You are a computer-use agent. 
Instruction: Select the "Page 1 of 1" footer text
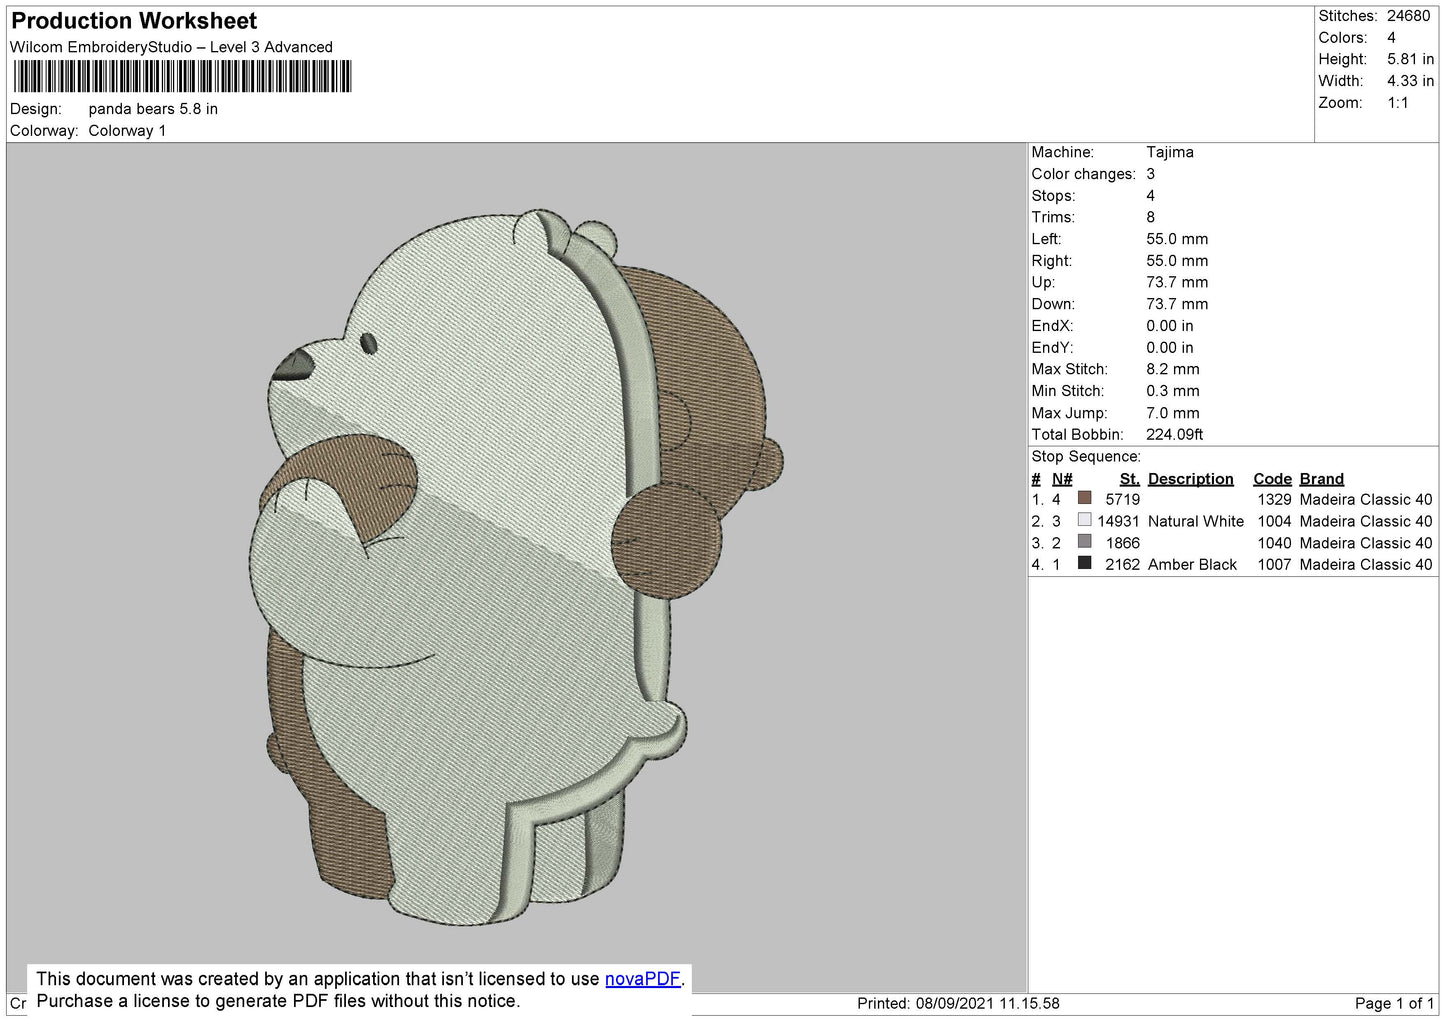[x=1394, y=1003]
